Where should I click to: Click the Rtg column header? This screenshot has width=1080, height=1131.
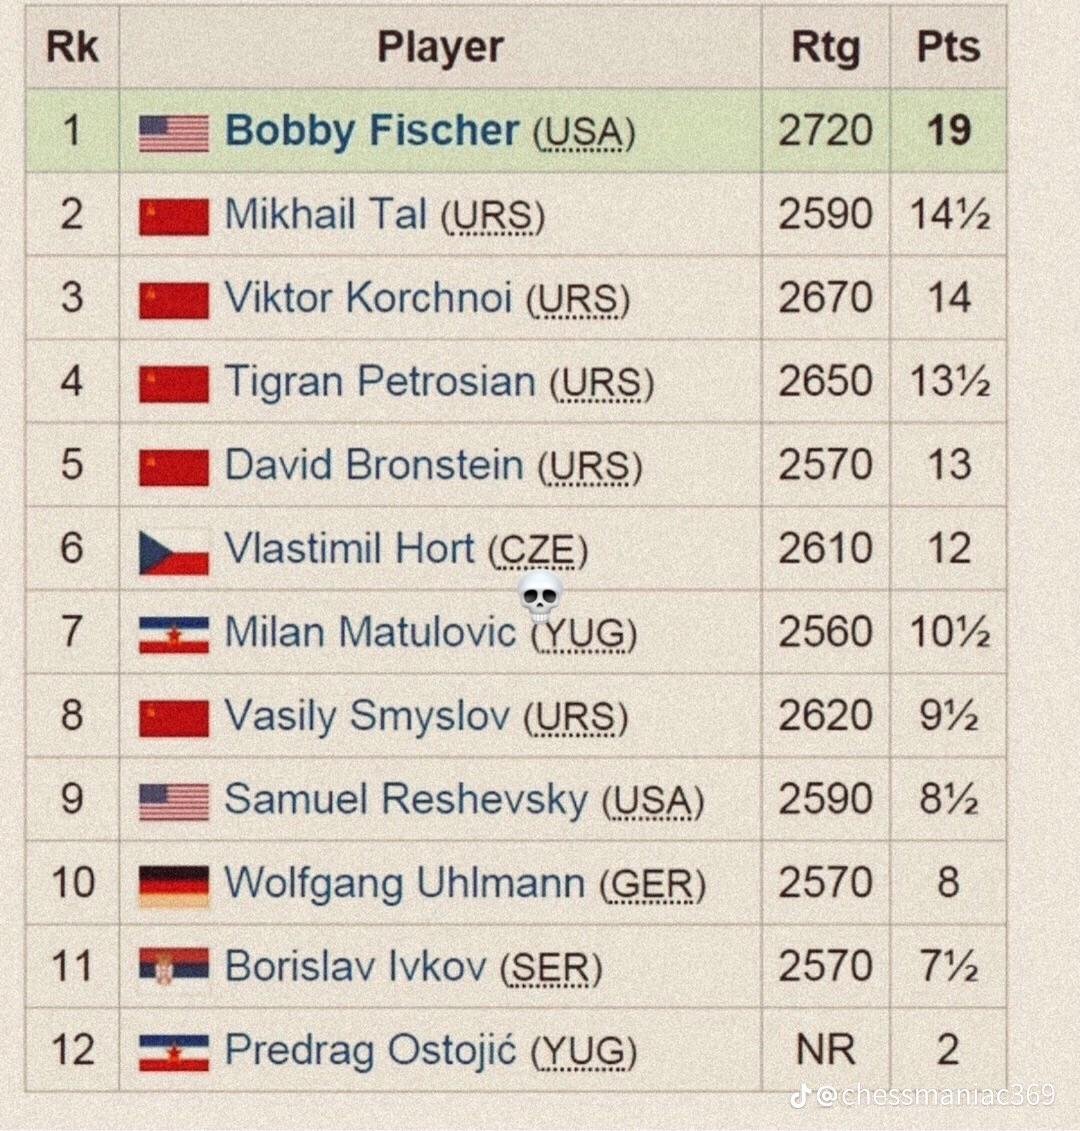pos(825,47)
